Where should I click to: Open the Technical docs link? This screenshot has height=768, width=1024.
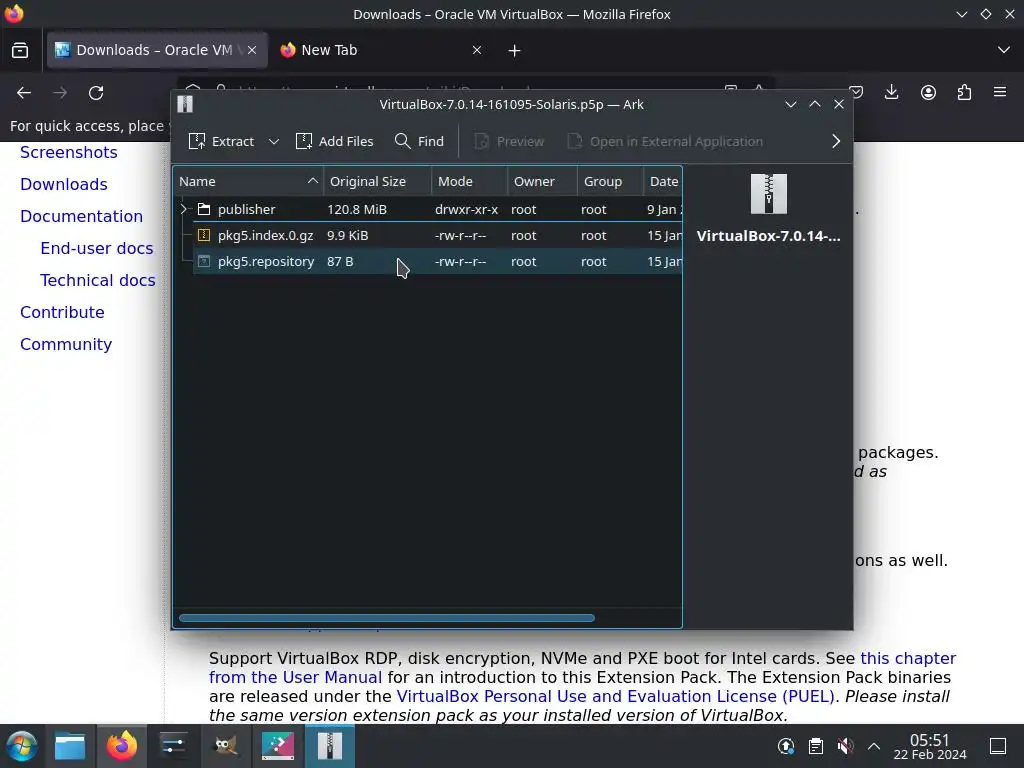[x=97, y=280]
